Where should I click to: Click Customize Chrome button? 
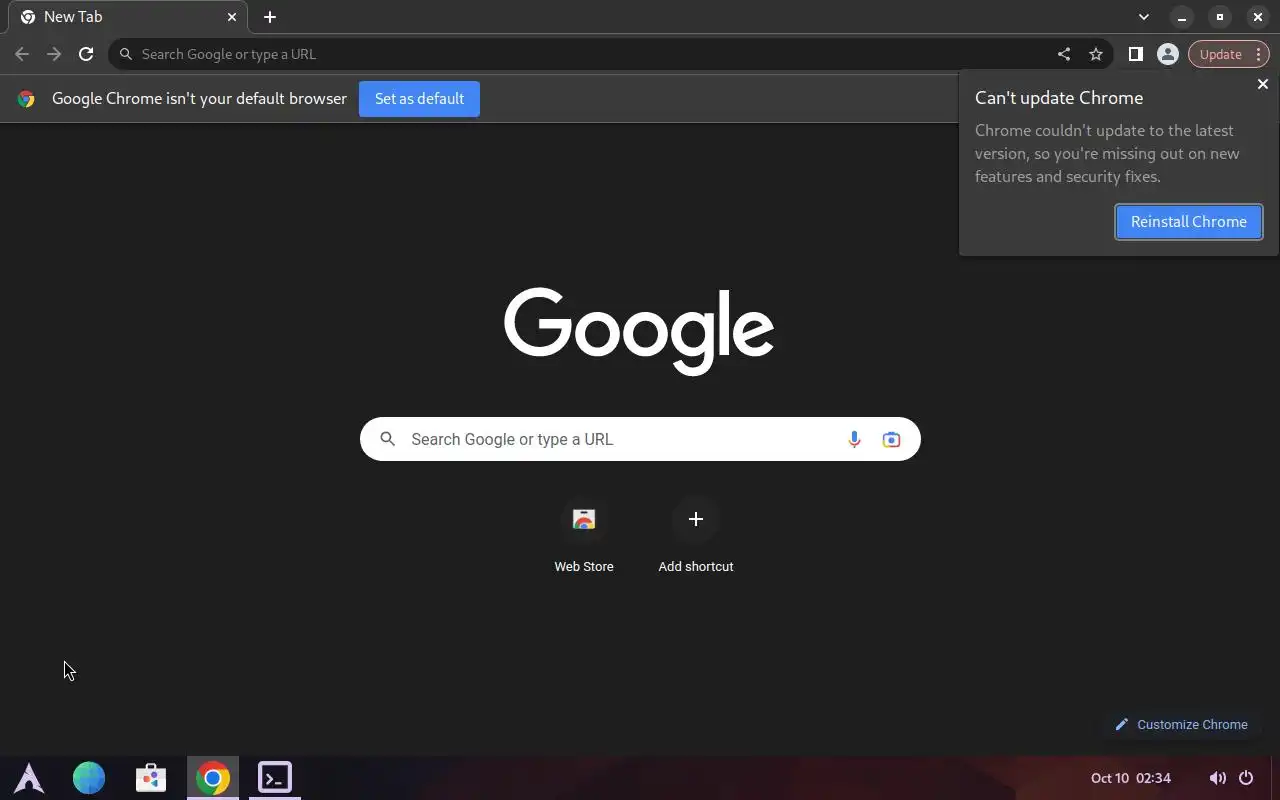1181,724
